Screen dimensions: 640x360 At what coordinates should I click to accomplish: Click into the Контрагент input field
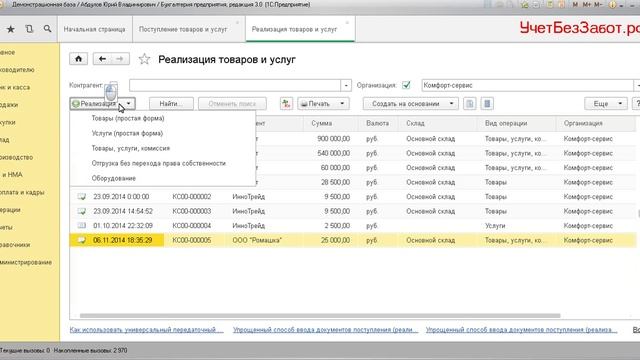(235, 85)
